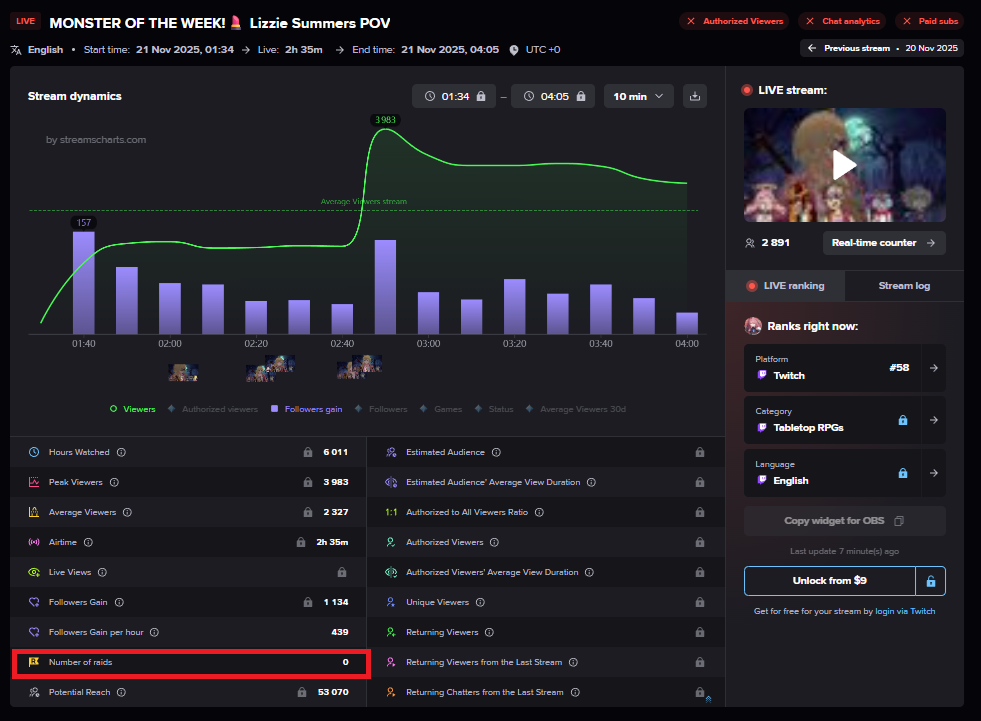Image resolution: width=981 pixels, height=721 pixels.
Task: Click the game thumbnail below 02:20
Action: (270, 369)
